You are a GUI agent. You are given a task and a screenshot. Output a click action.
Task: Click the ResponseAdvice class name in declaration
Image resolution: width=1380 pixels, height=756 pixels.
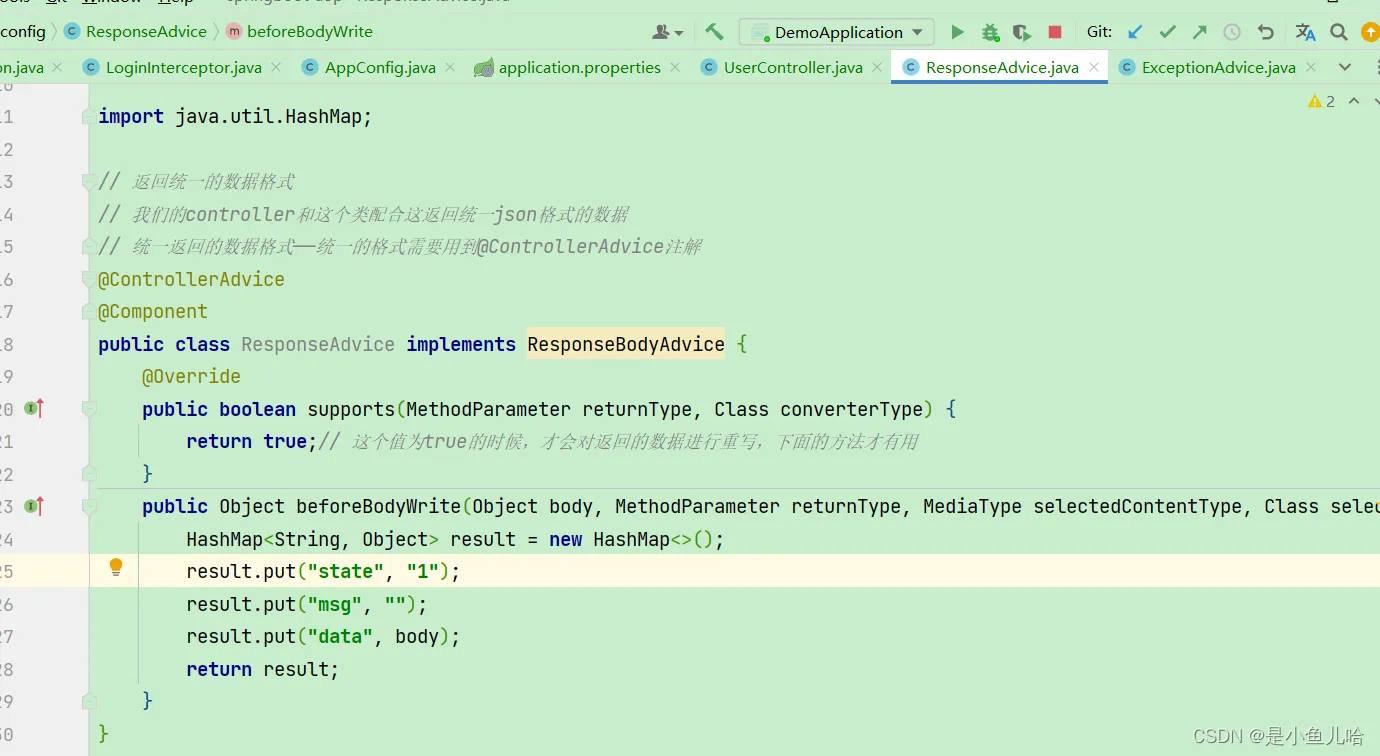(318, 344)
